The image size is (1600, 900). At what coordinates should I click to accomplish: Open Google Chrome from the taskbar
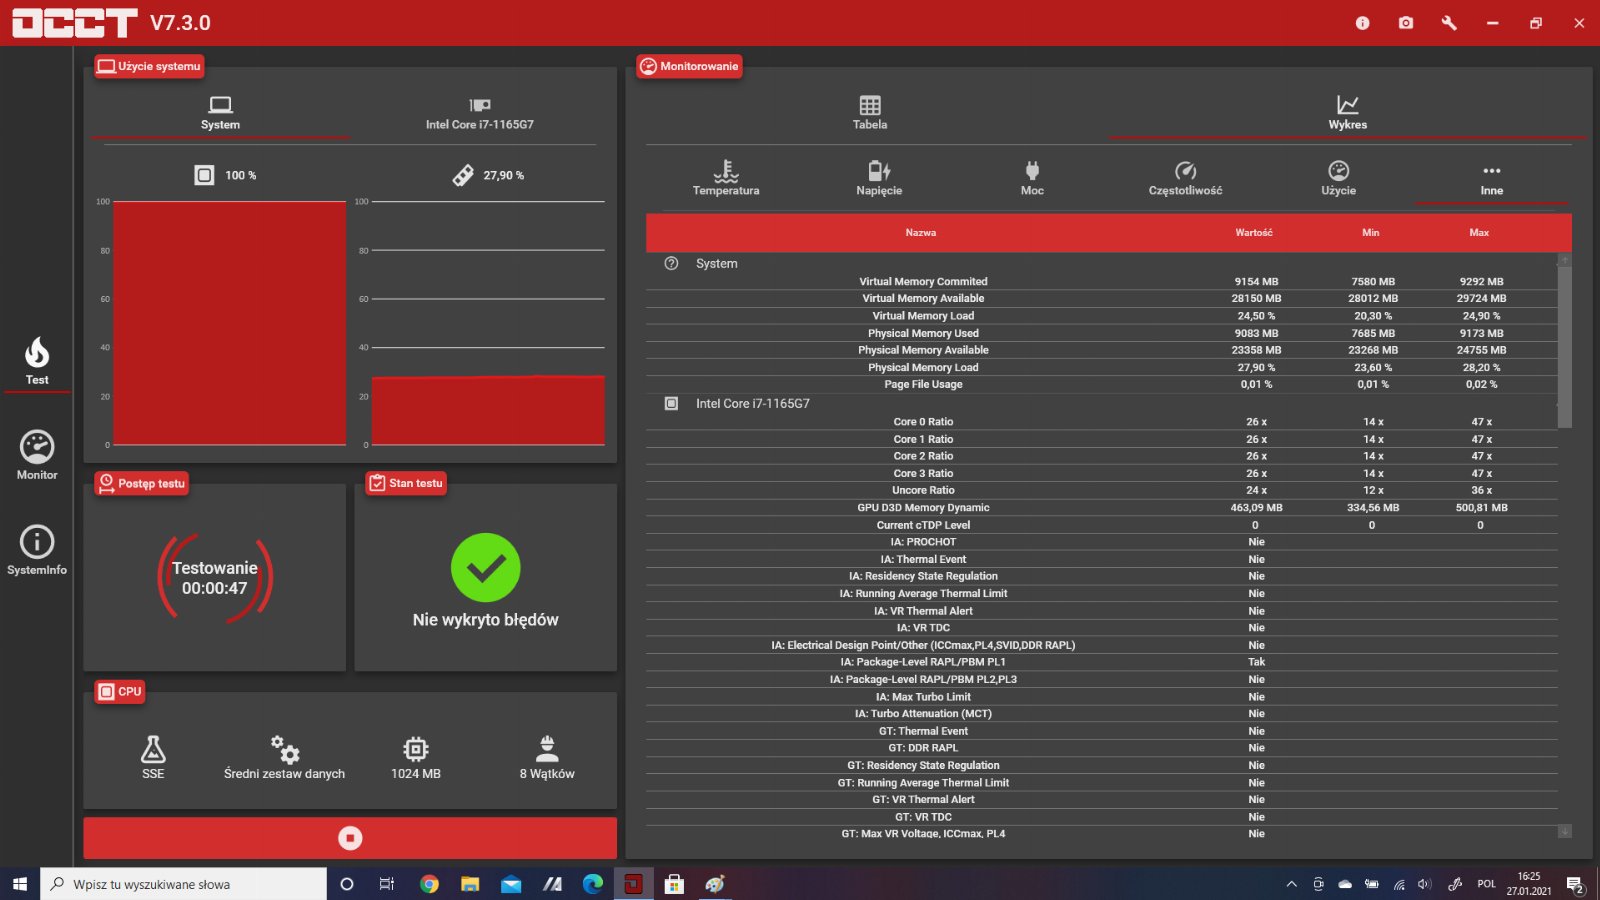pyautogui.click(x=429, y=884)
